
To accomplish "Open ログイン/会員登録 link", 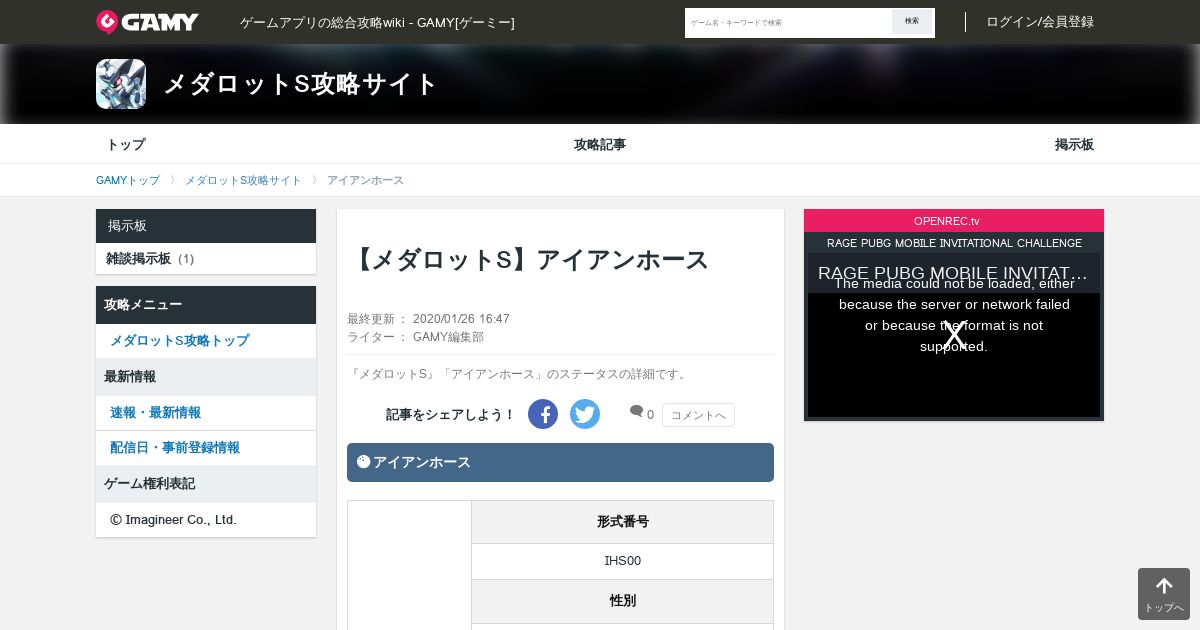I will 1040,22.
